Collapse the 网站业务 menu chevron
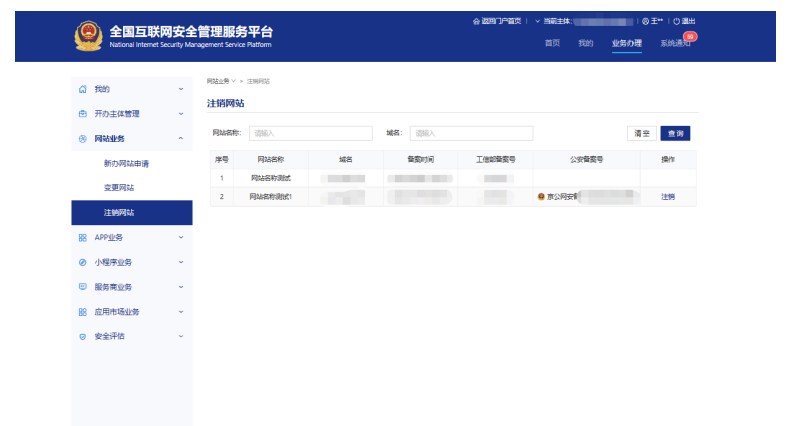Viewport: 804px width, 426px height. click(x=180, y=139)
